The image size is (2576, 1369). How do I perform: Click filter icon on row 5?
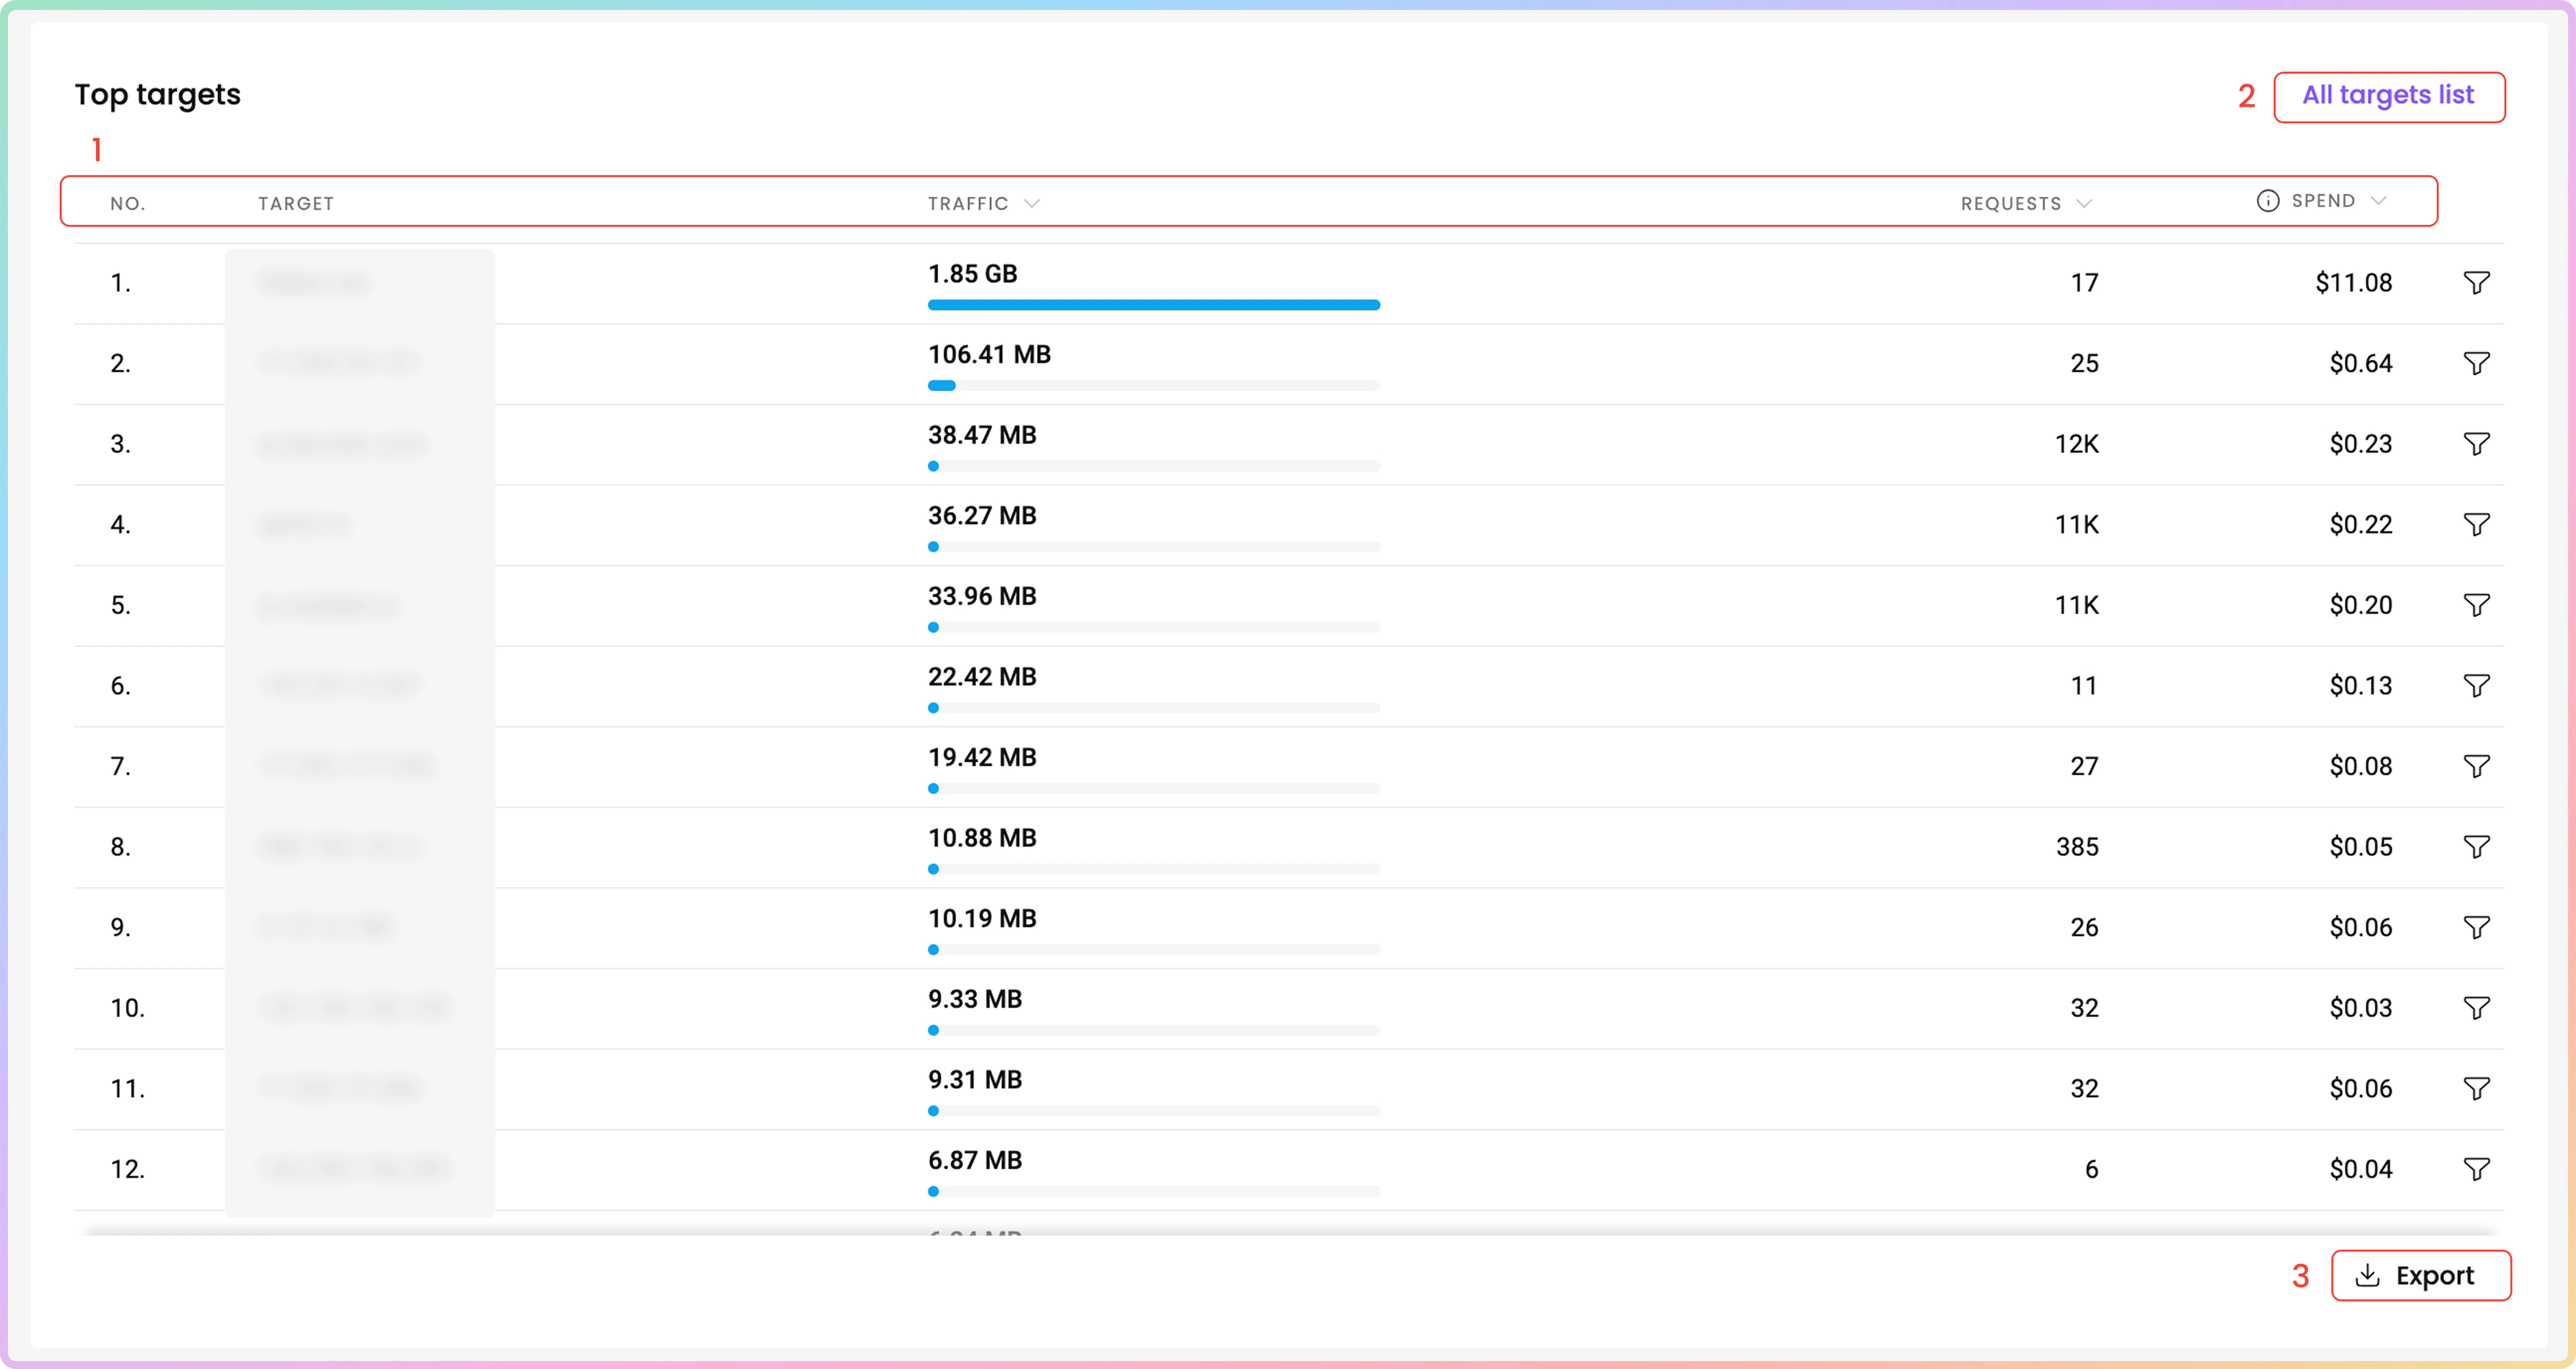2476,605
